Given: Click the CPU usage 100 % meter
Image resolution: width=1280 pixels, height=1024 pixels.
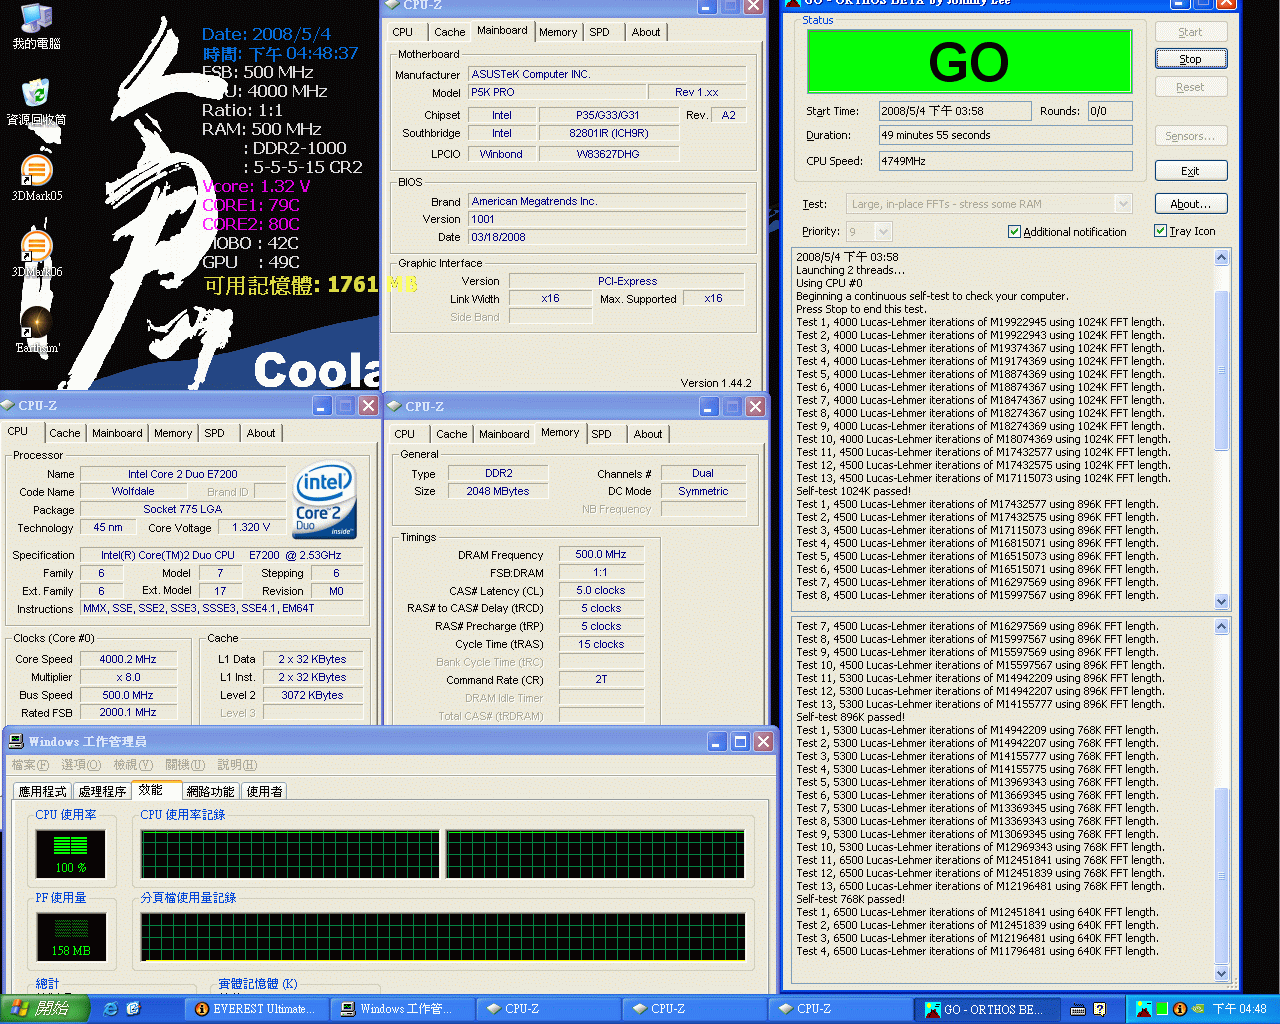Looking at the screenshot, I should (x=70, y=854).
